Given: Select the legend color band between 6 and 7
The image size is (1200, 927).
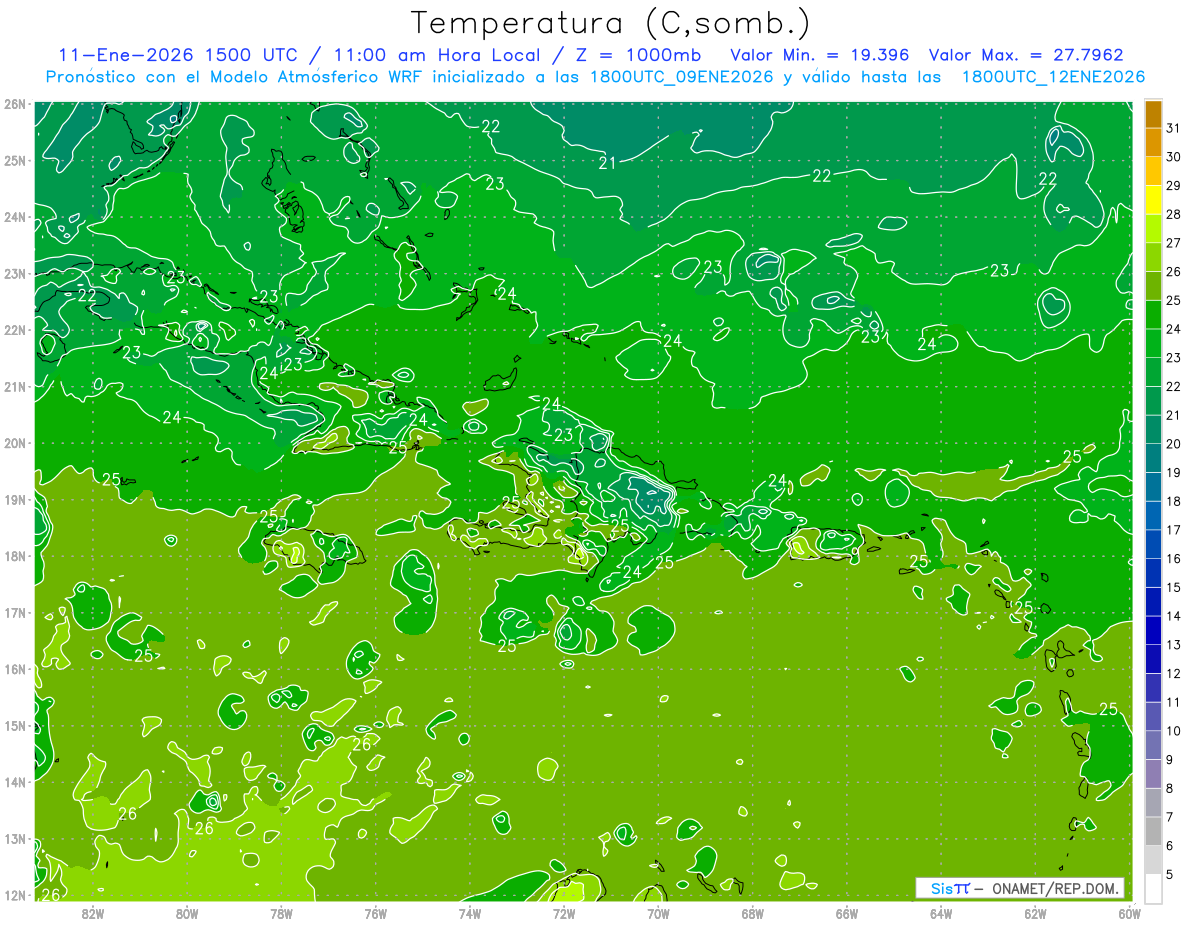Looking at the screenshot, I should tap(1153, 831).
